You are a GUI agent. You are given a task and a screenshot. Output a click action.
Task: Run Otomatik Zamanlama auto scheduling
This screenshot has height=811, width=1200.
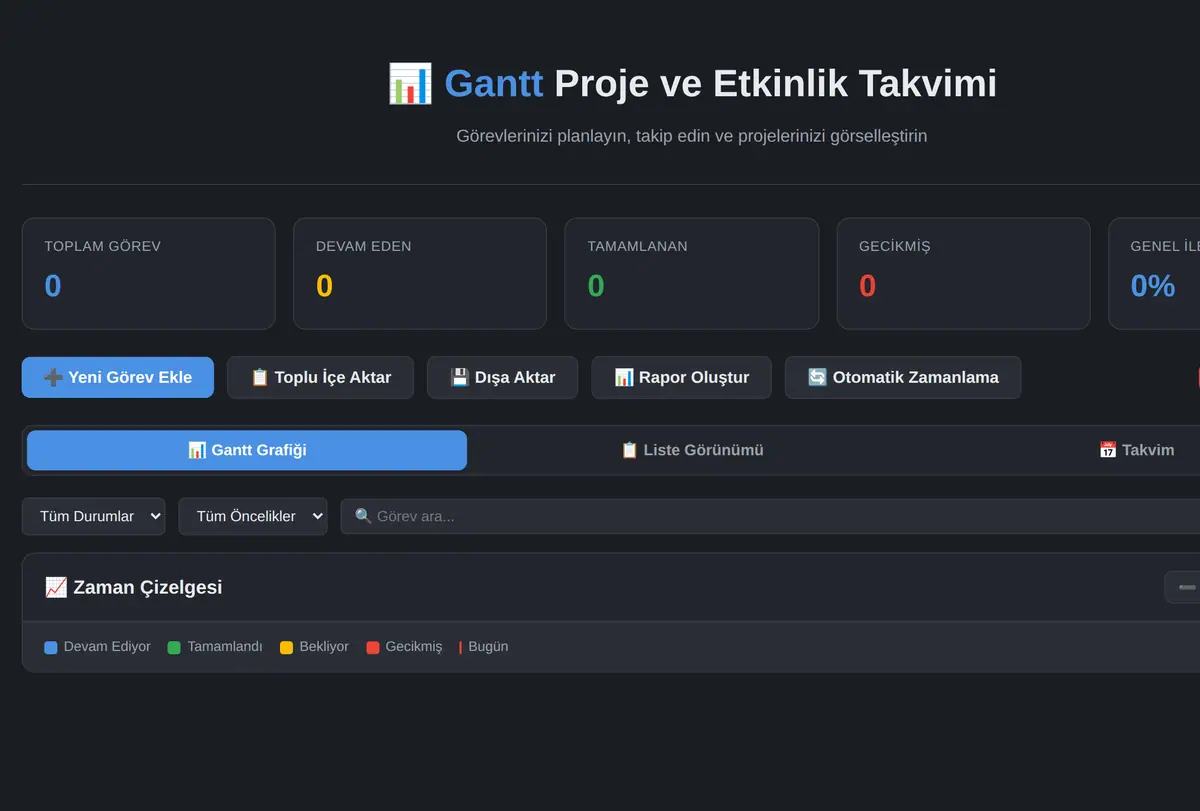click(x=903, y=377)
